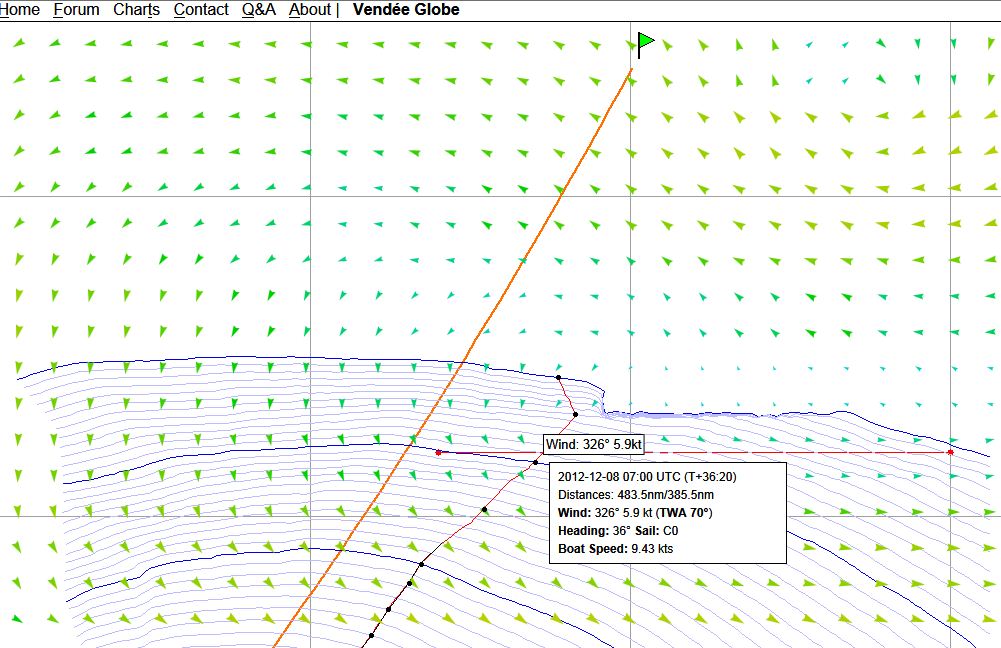The width and height of the screenshot is (1001, 648).
Task: Click the second black route dot from the top
Action: pos(575,414)
